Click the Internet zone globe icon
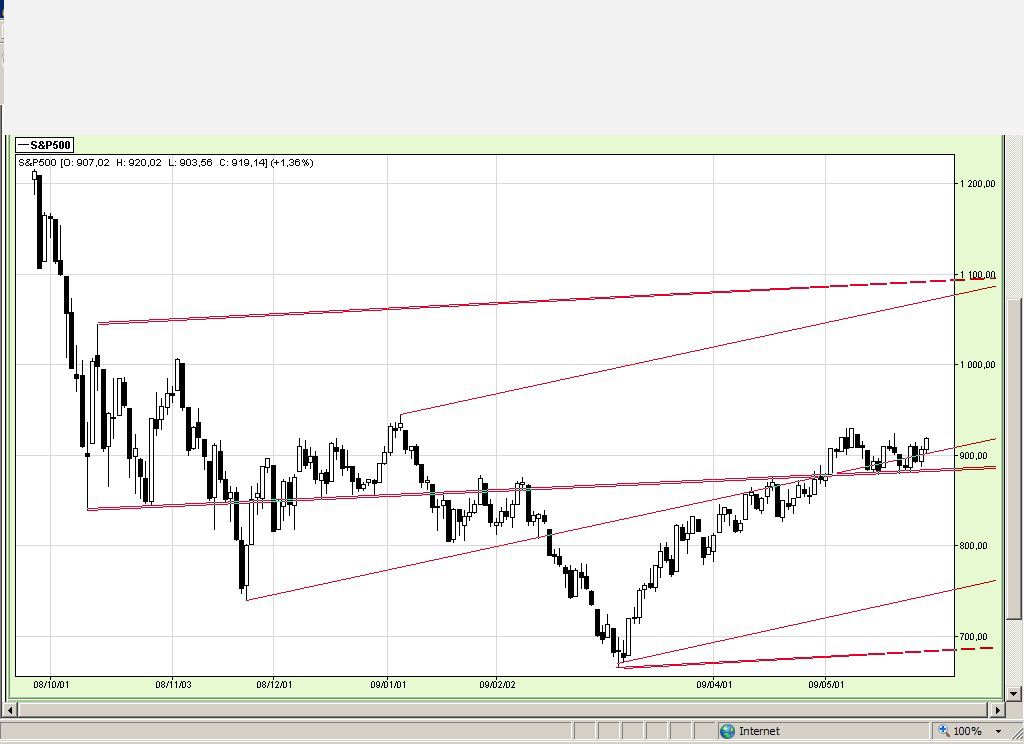This screenshot has width=1024, height=744. (x=728, y=731)
